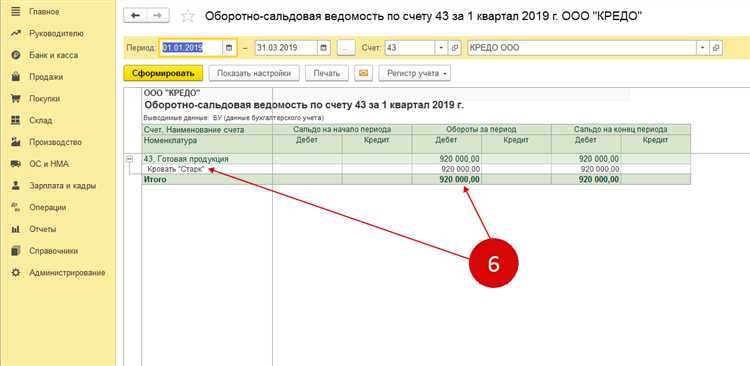
Task: Open Руководителю chart icon in sidebar
Action: click(16, 33)
